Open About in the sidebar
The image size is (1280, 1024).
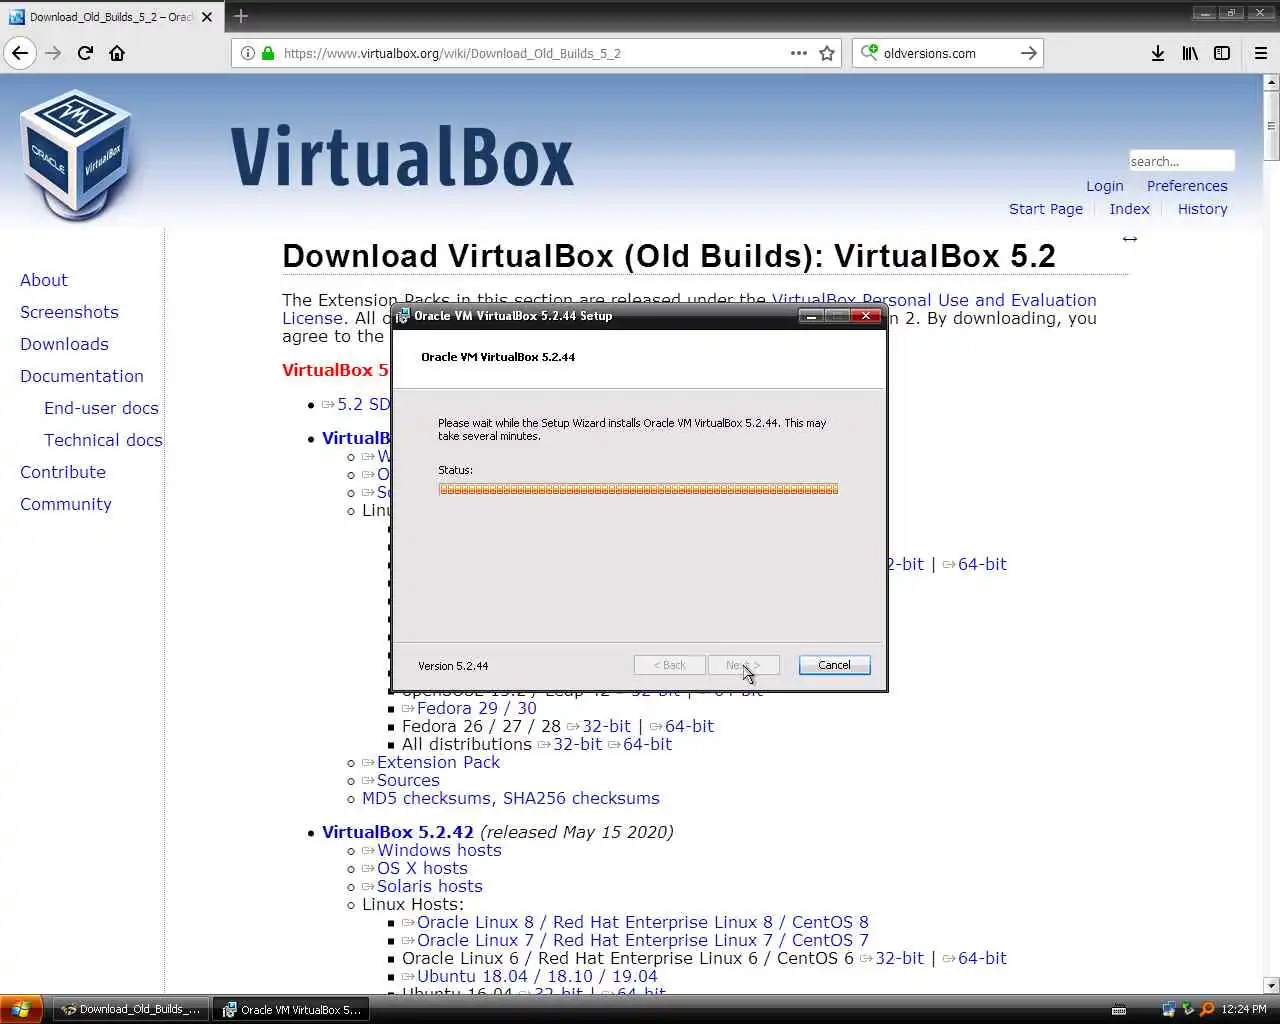44,280
